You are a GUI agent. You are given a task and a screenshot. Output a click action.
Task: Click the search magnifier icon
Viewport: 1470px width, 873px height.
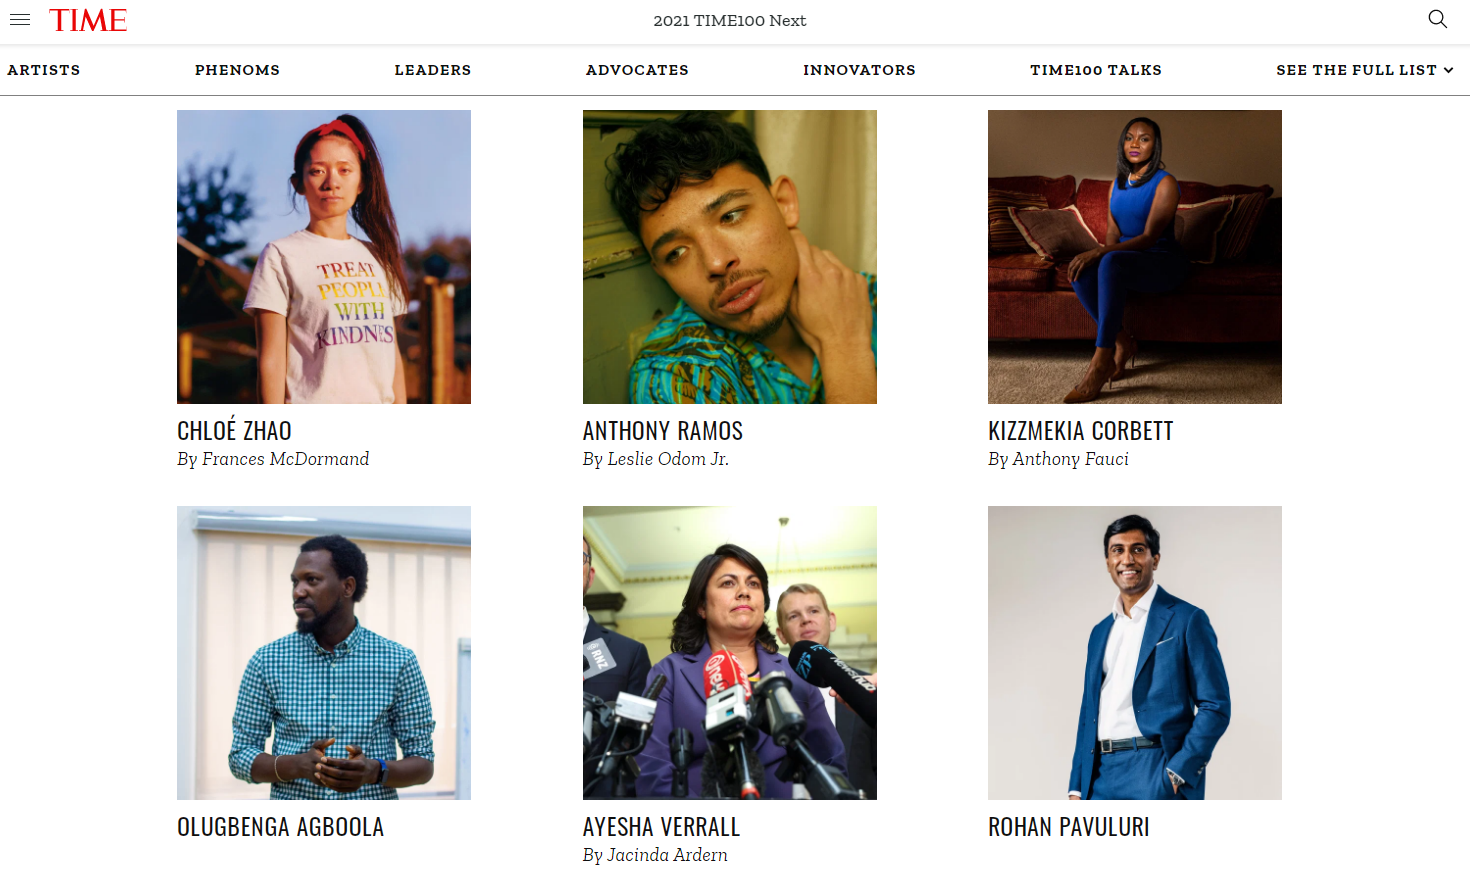point(1438,19)
